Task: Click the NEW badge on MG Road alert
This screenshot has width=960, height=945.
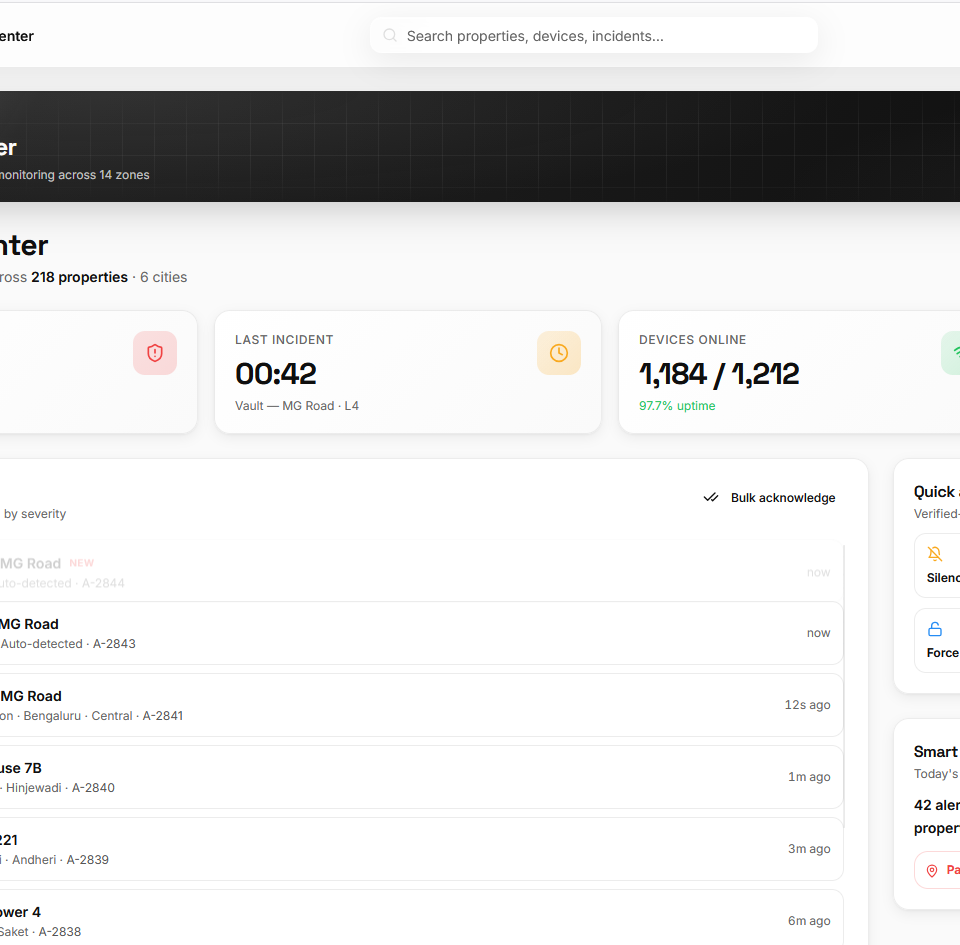Action: pos(81,563)
